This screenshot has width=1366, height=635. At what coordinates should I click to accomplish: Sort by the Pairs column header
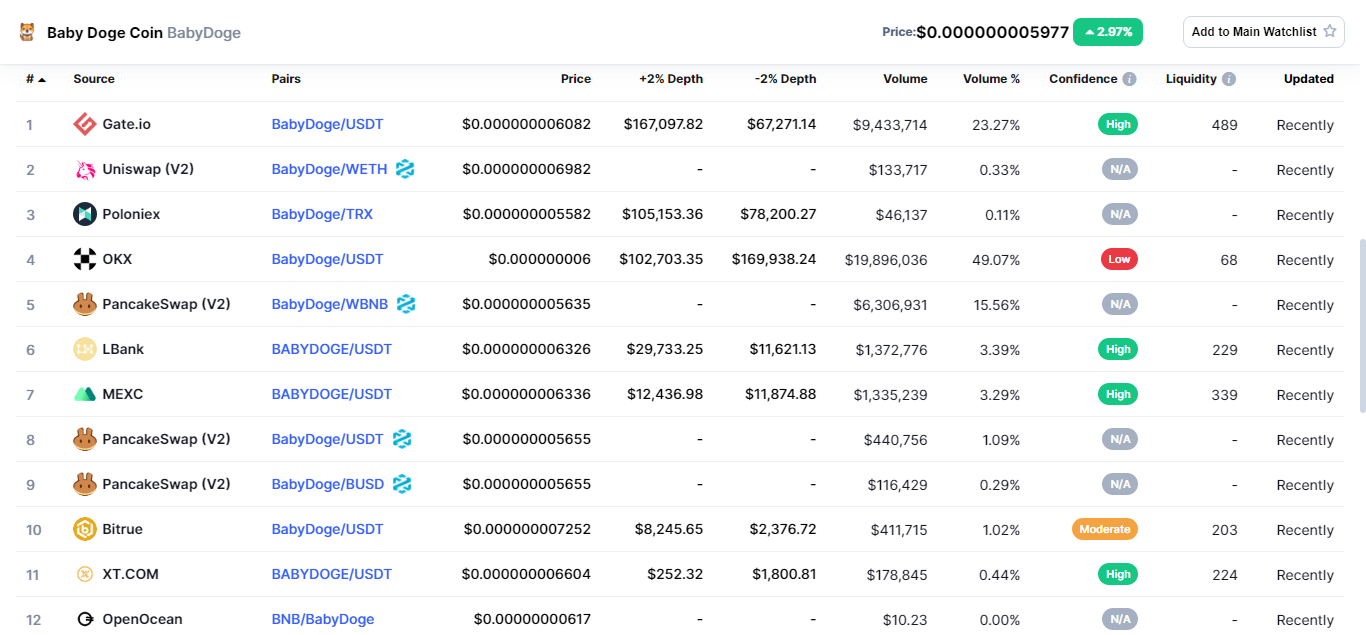point(286,79)
